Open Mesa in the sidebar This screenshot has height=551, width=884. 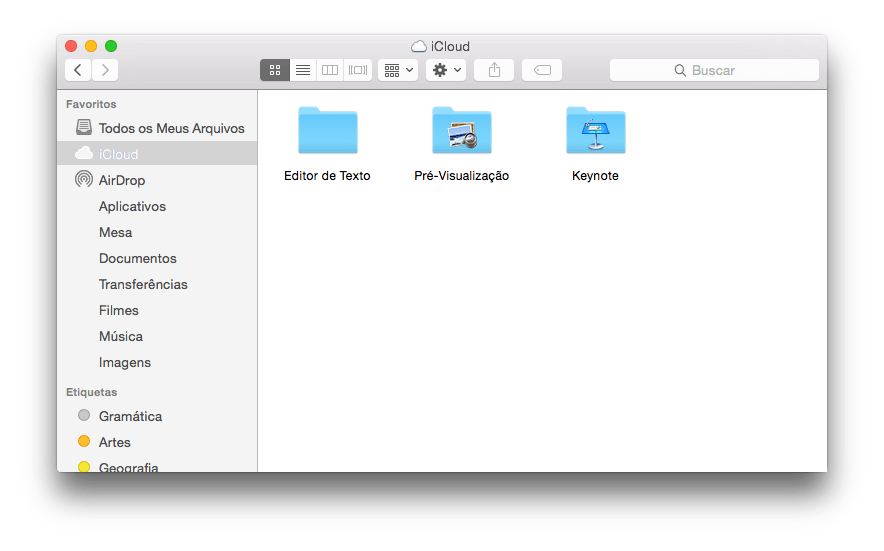pyautogui.click(x=157, y=232)
